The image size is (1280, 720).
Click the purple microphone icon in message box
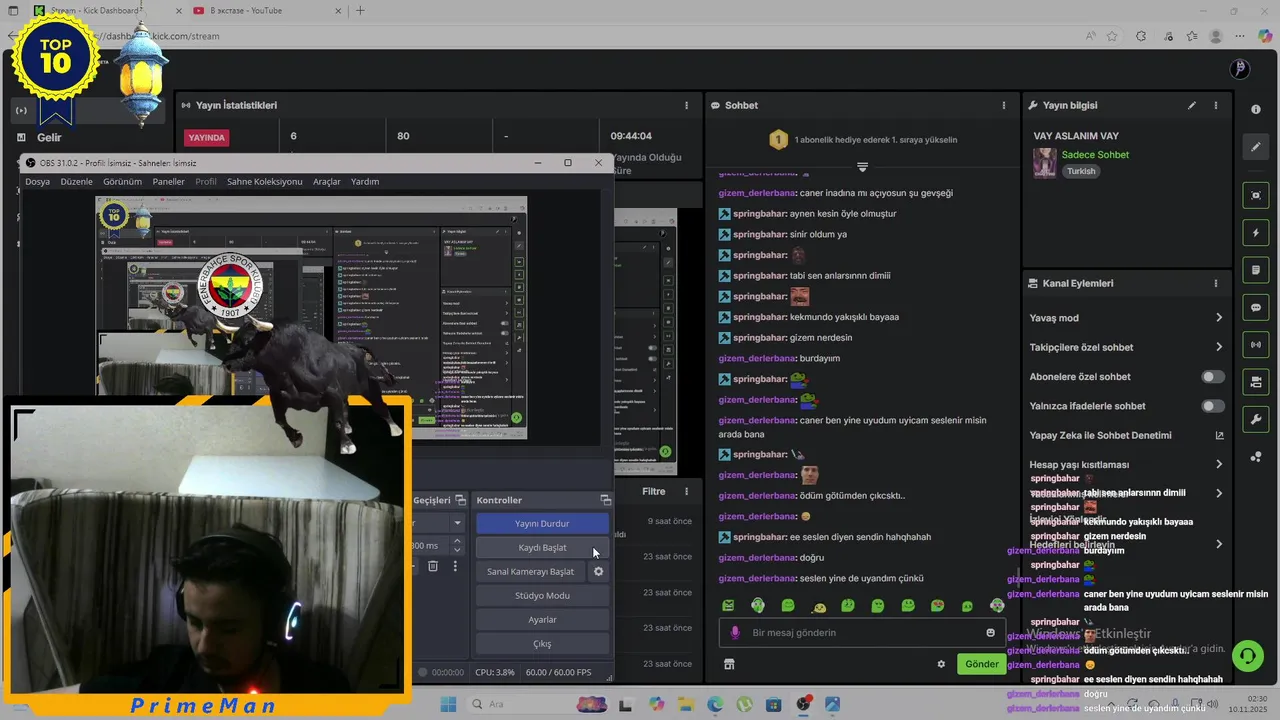pyautogui.click(x=735, y=632)
